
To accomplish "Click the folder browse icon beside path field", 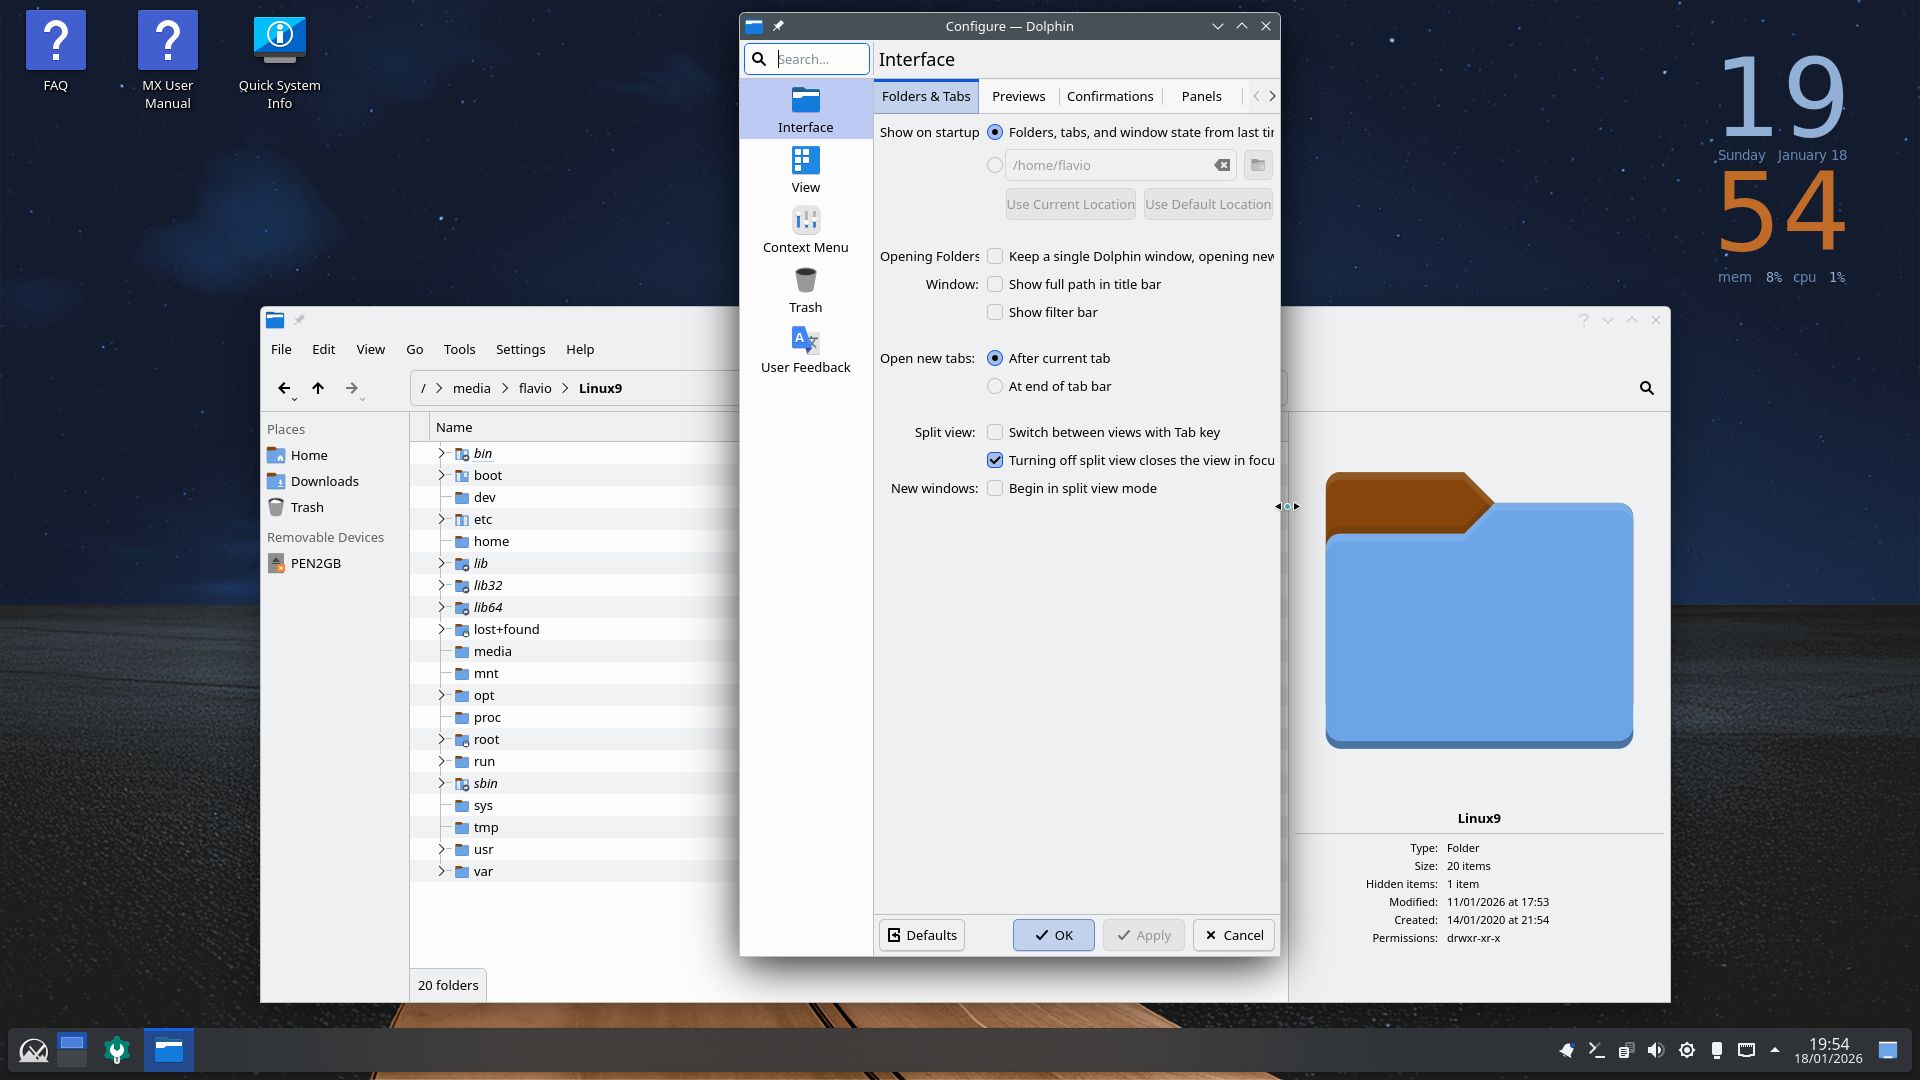I will [1257, 165].
